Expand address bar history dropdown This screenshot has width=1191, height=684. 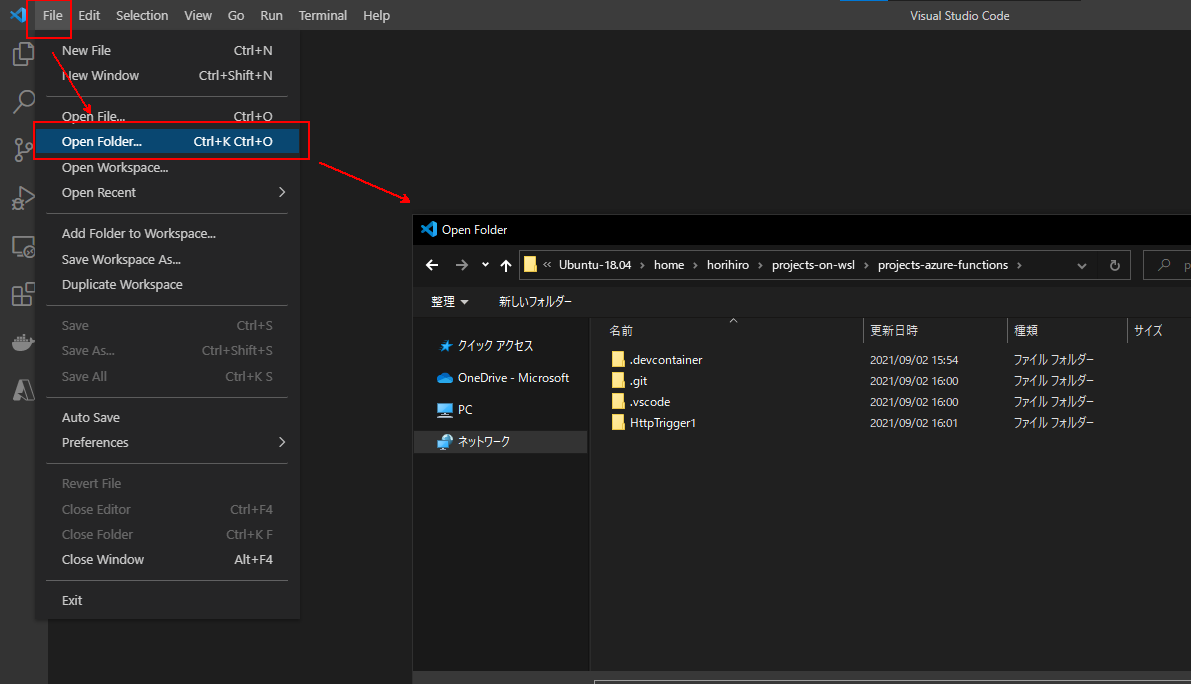click(1082, 266)
